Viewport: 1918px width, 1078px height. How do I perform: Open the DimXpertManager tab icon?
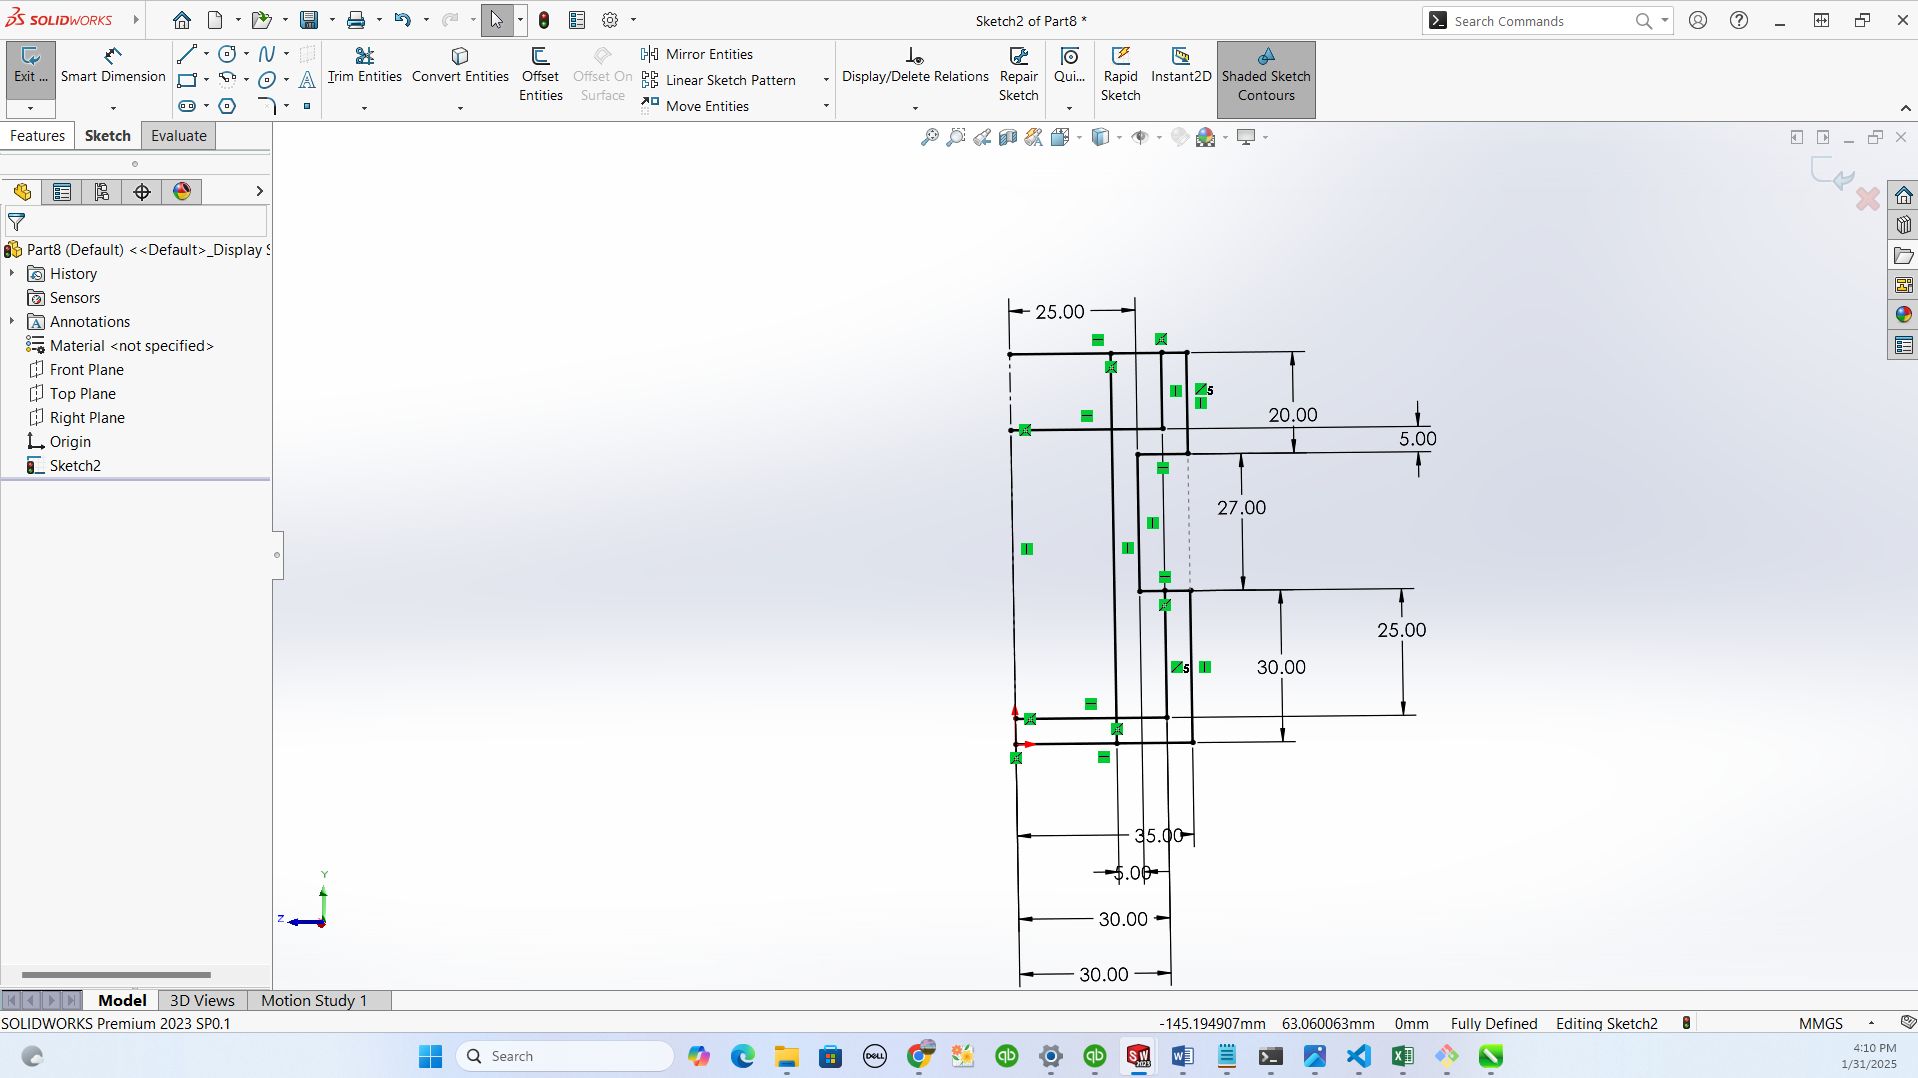(141, 192)
